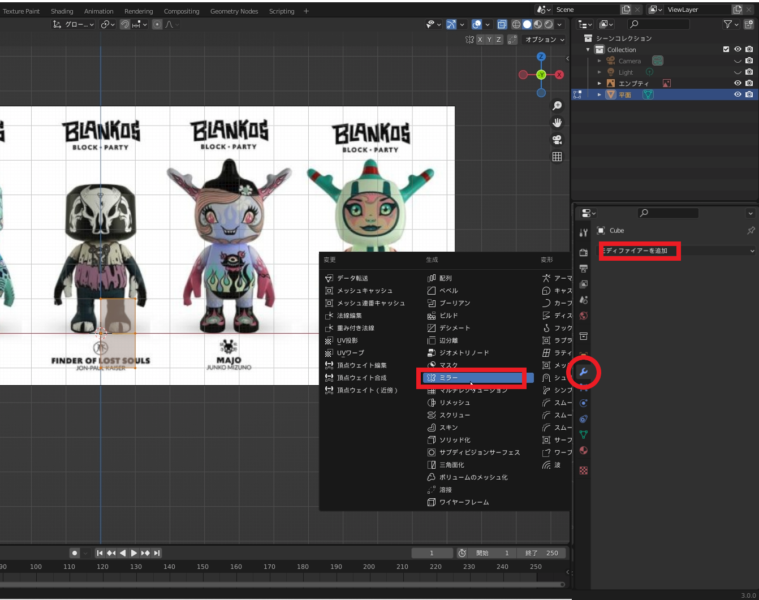Viewport: 759px width, 600px height.
Task: Click the green -Y axis gizmo ball
Action: point(541,75)
